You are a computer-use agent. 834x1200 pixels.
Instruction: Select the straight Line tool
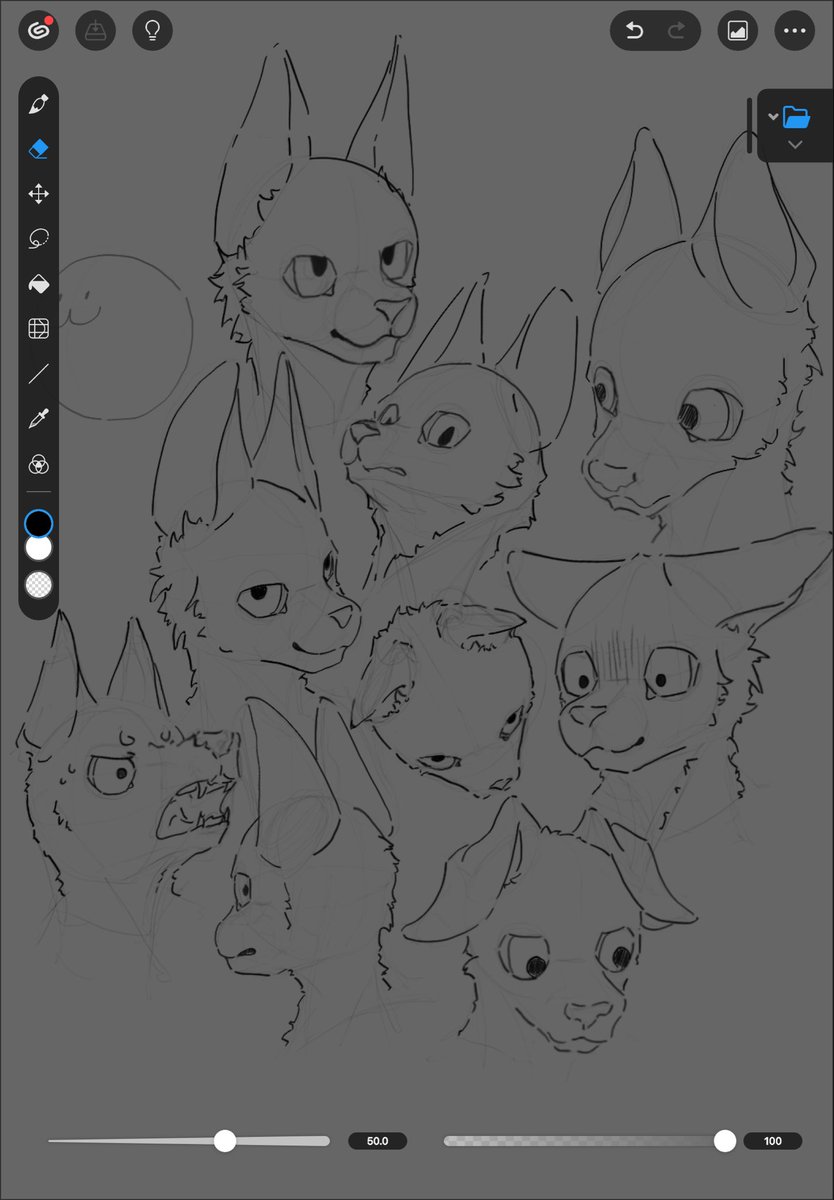[38, 374]
